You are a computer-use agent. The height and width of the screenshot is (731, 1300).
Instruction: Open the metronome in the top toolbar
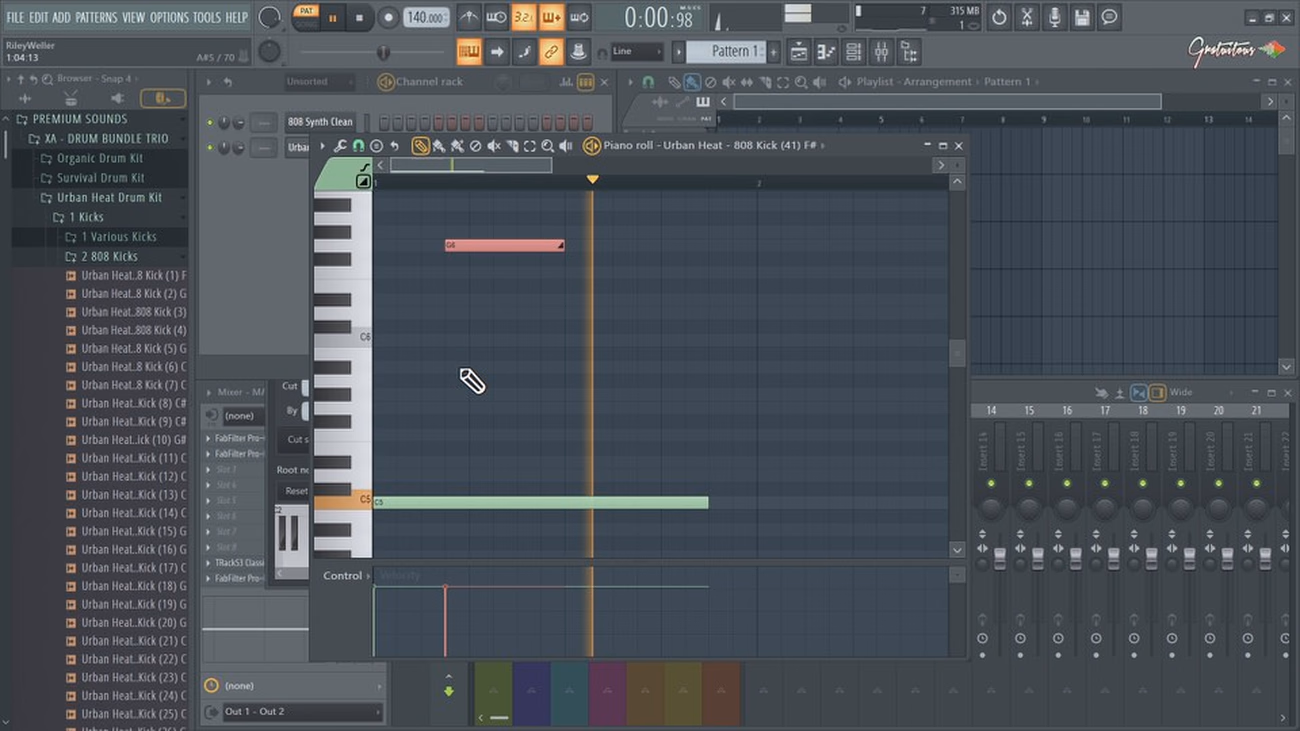point(469,18)
